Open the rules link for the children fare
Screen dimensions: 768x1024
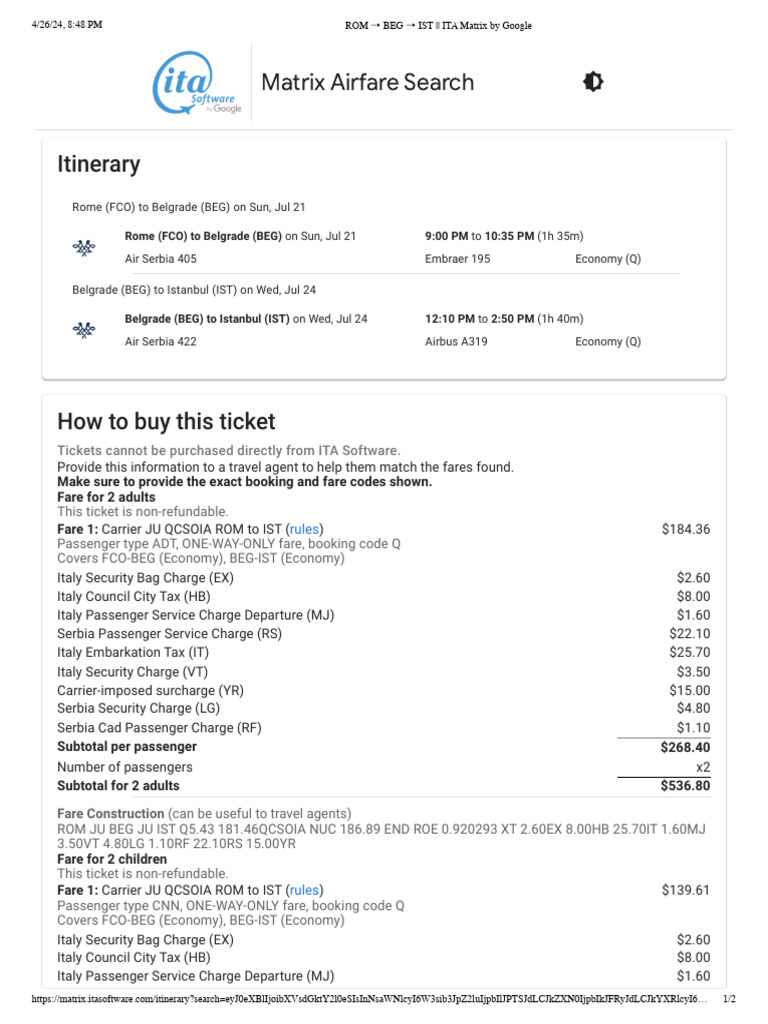click(305, 890)
